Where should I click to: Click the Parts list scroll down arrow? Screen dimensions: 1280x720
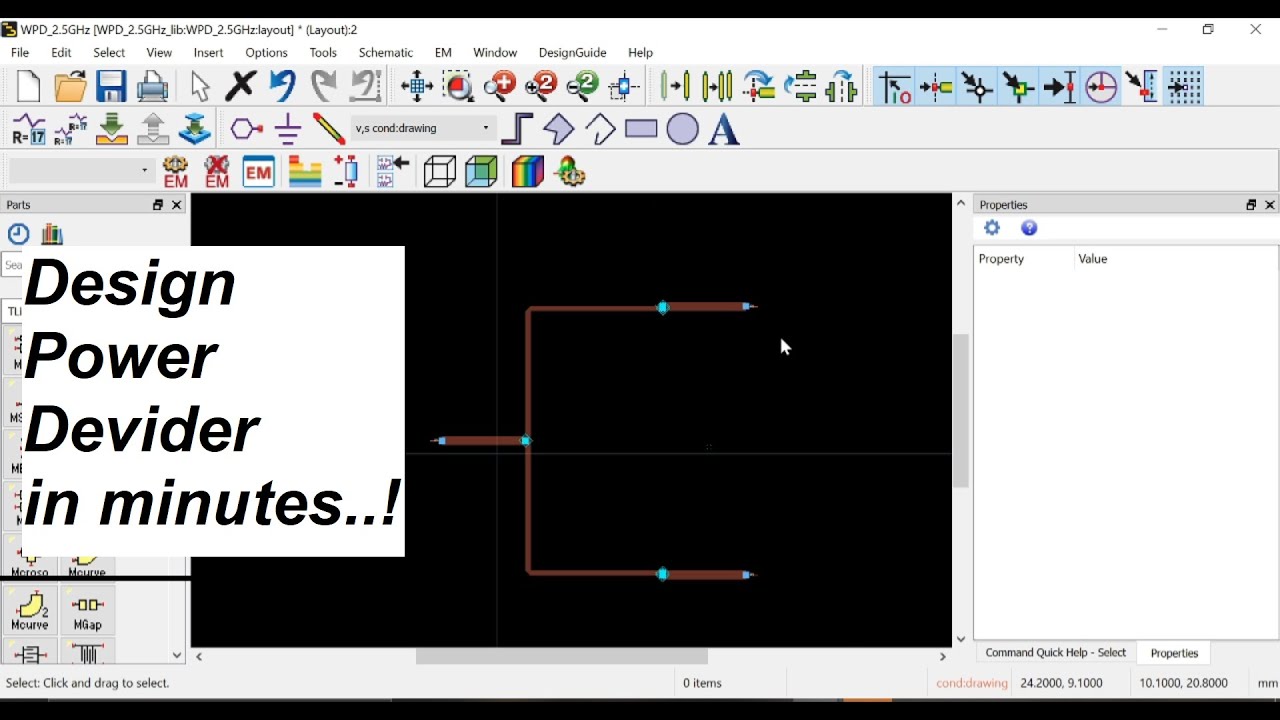[x=177, y=656]
